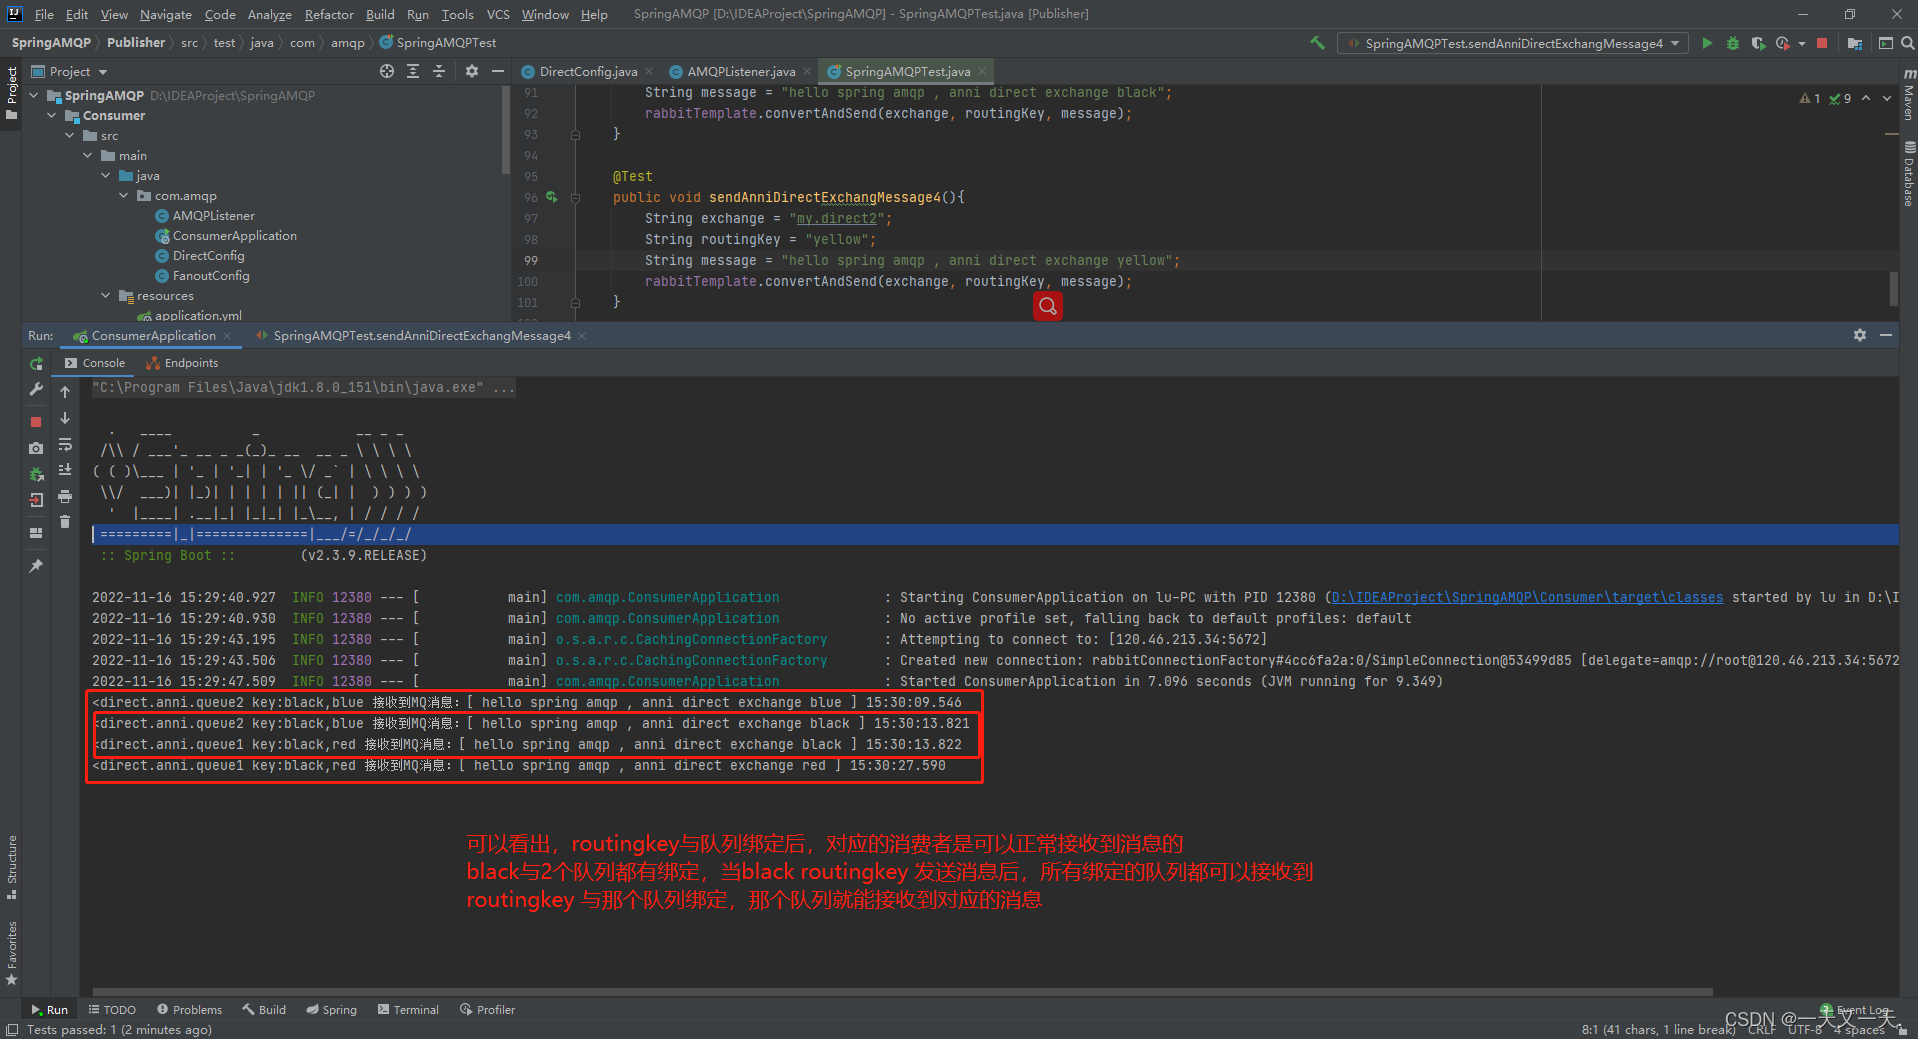Print console output with the printer icon
The width and height of the screenshot is (1918, 1039).
[x=65, y=496]
